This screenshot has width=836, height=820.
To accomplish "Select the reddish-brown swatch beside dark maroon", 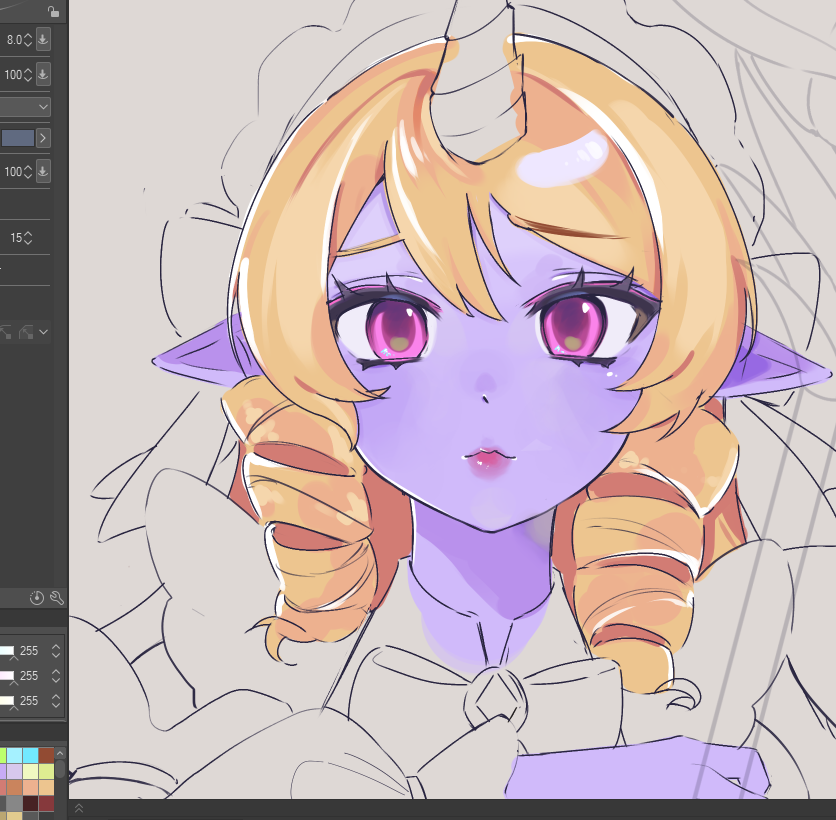I will 46,803.
